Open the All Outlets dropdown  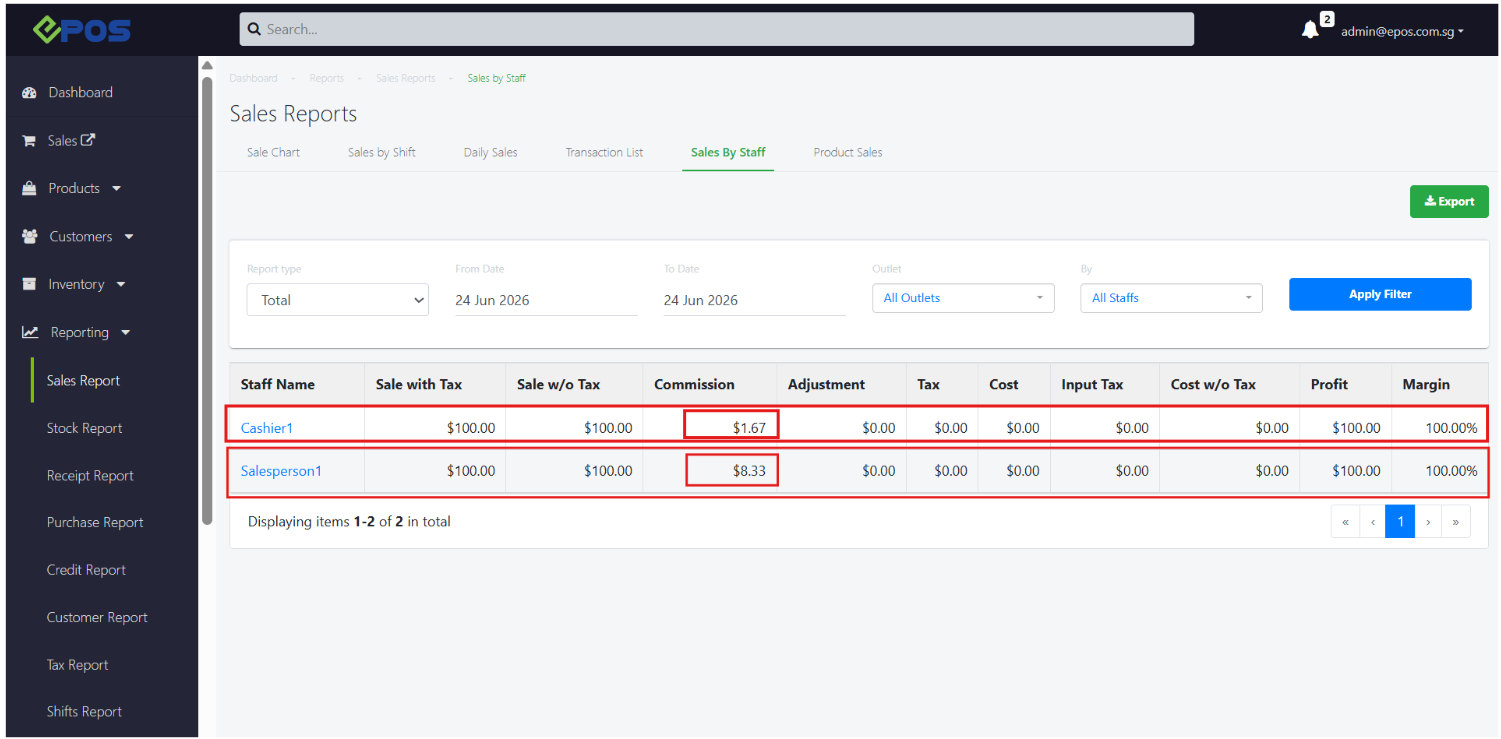pyautogui.click(x=963, y=298)
